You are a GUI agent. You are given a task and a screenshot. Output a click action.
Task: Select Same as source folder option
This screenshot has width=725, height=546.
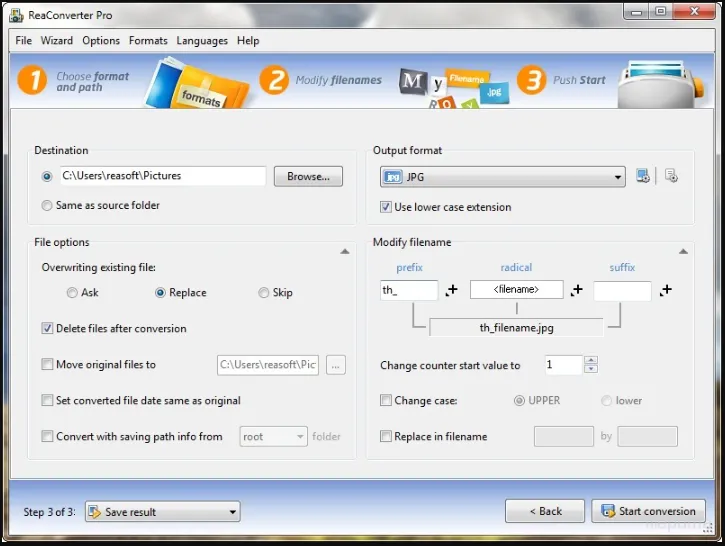point(47,205)
